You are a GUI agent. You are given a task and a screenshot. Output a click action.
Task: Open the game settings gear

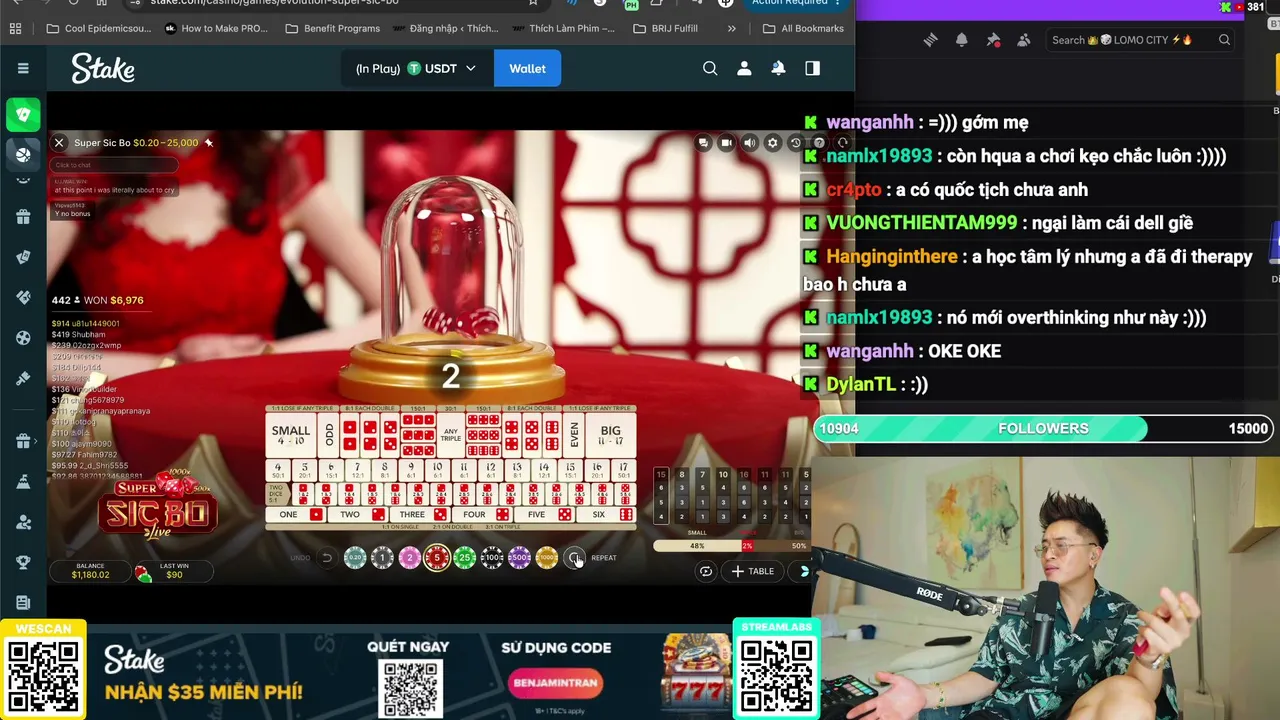click(x=773, y=143)
